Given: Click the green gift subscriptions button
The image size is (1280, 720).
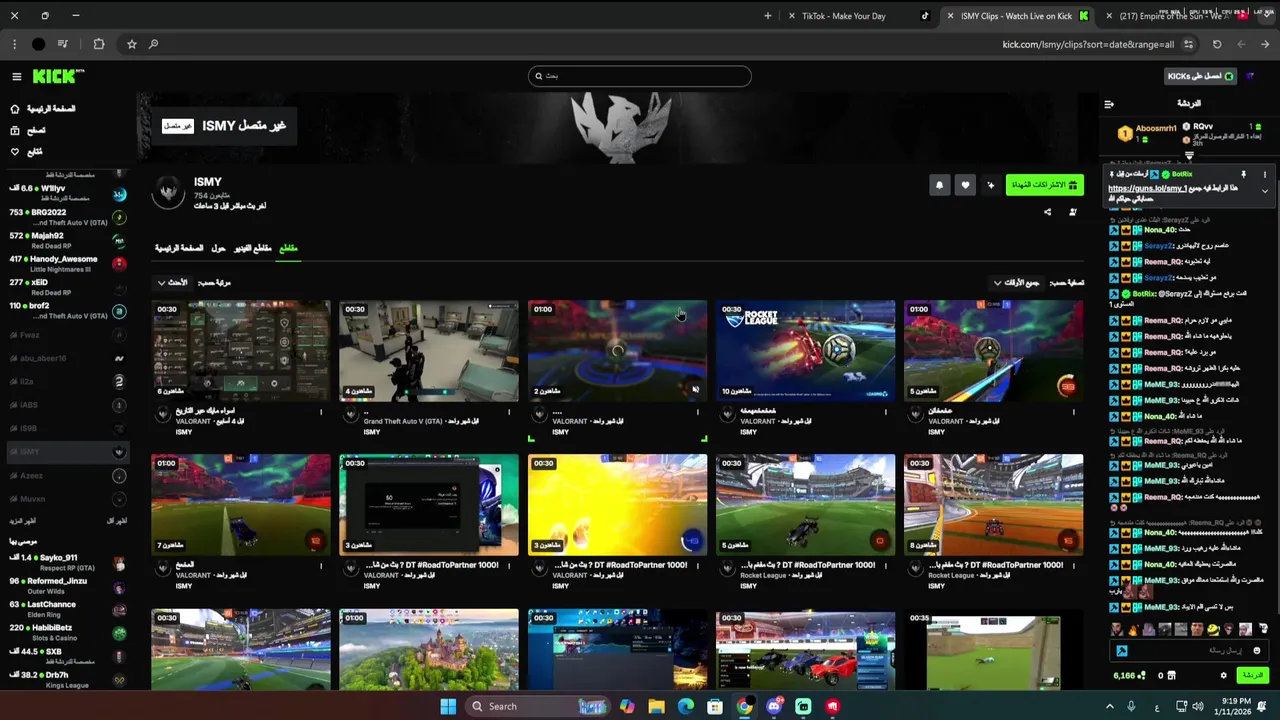Looking at the screenshot, I should 1044,185.
